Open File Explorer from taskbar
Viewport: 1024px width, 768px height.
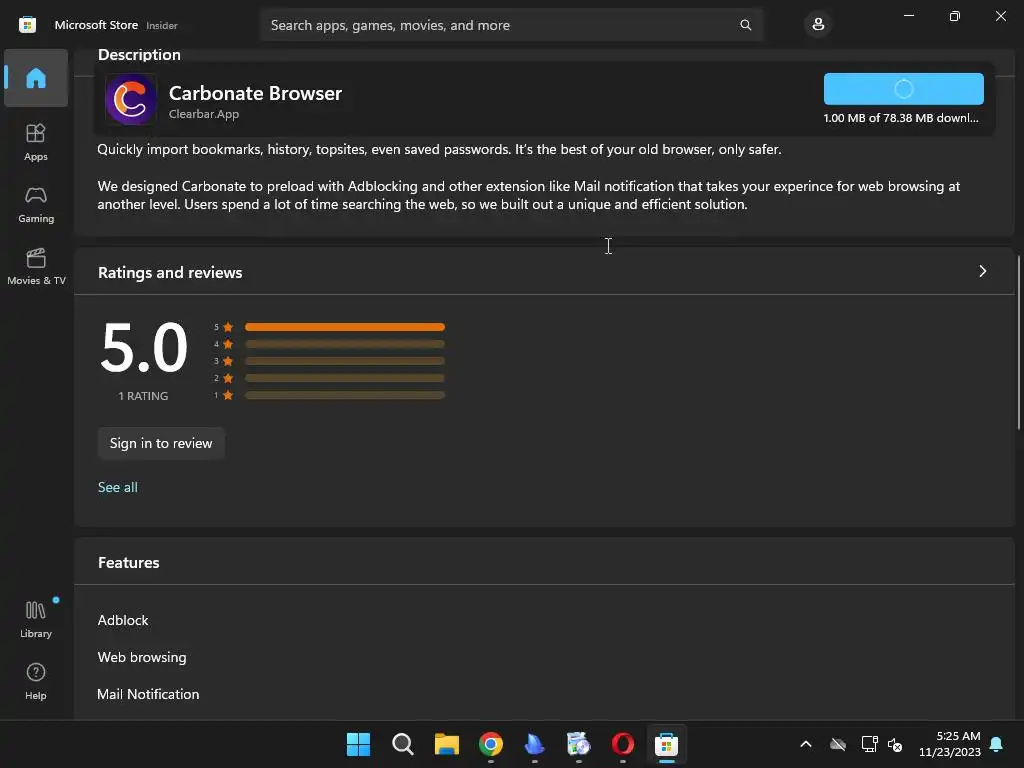pos(447,744)
